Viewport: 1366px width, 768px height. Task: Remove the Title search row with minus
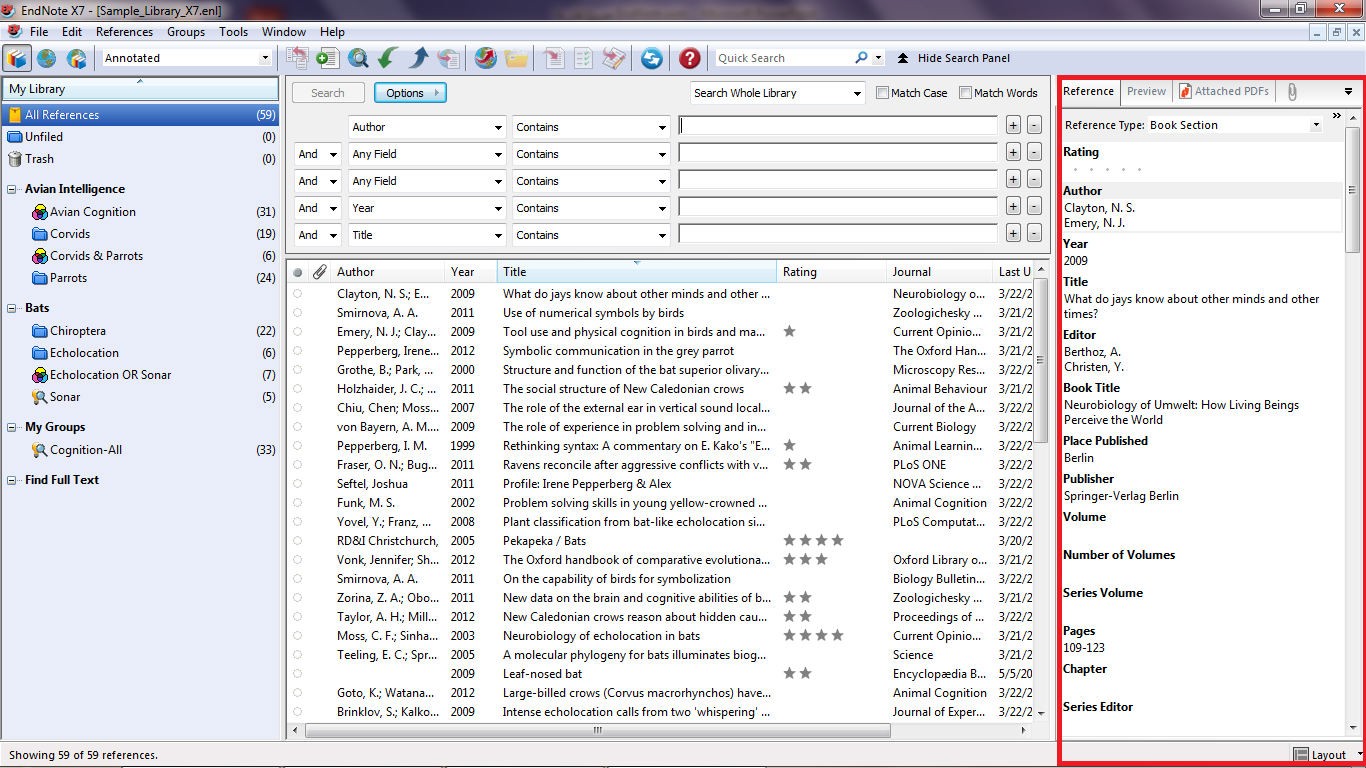click(1034, 234)
